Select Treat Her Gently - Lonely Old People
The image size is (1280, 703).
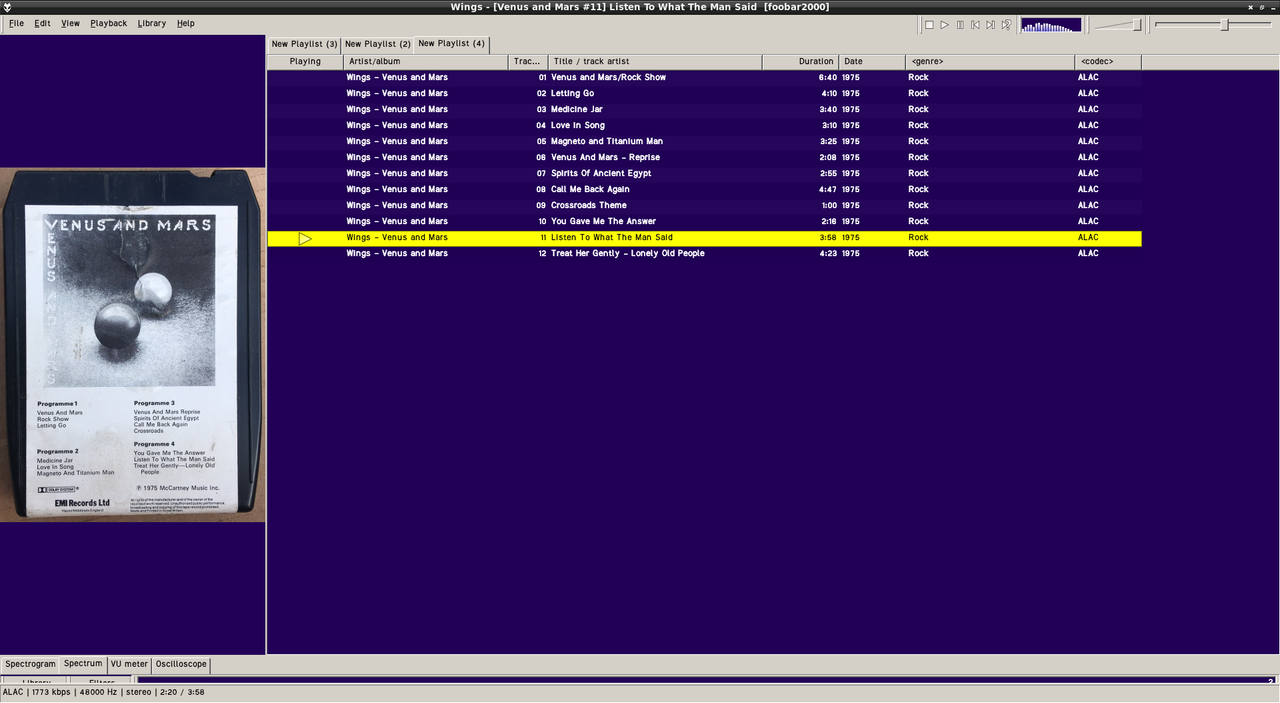704,253
